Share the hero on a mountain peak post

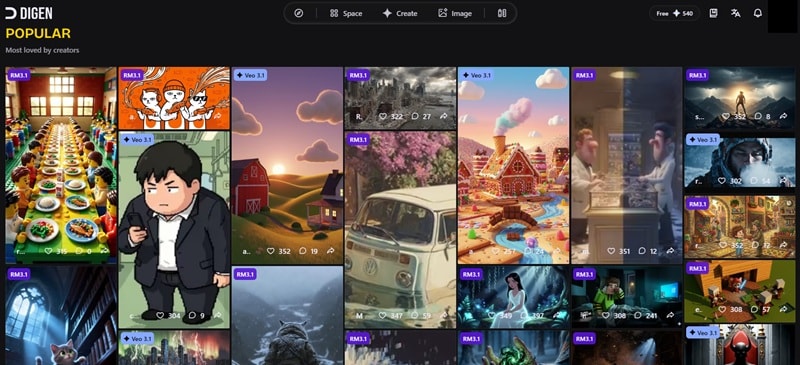click(x=783, y=116)
